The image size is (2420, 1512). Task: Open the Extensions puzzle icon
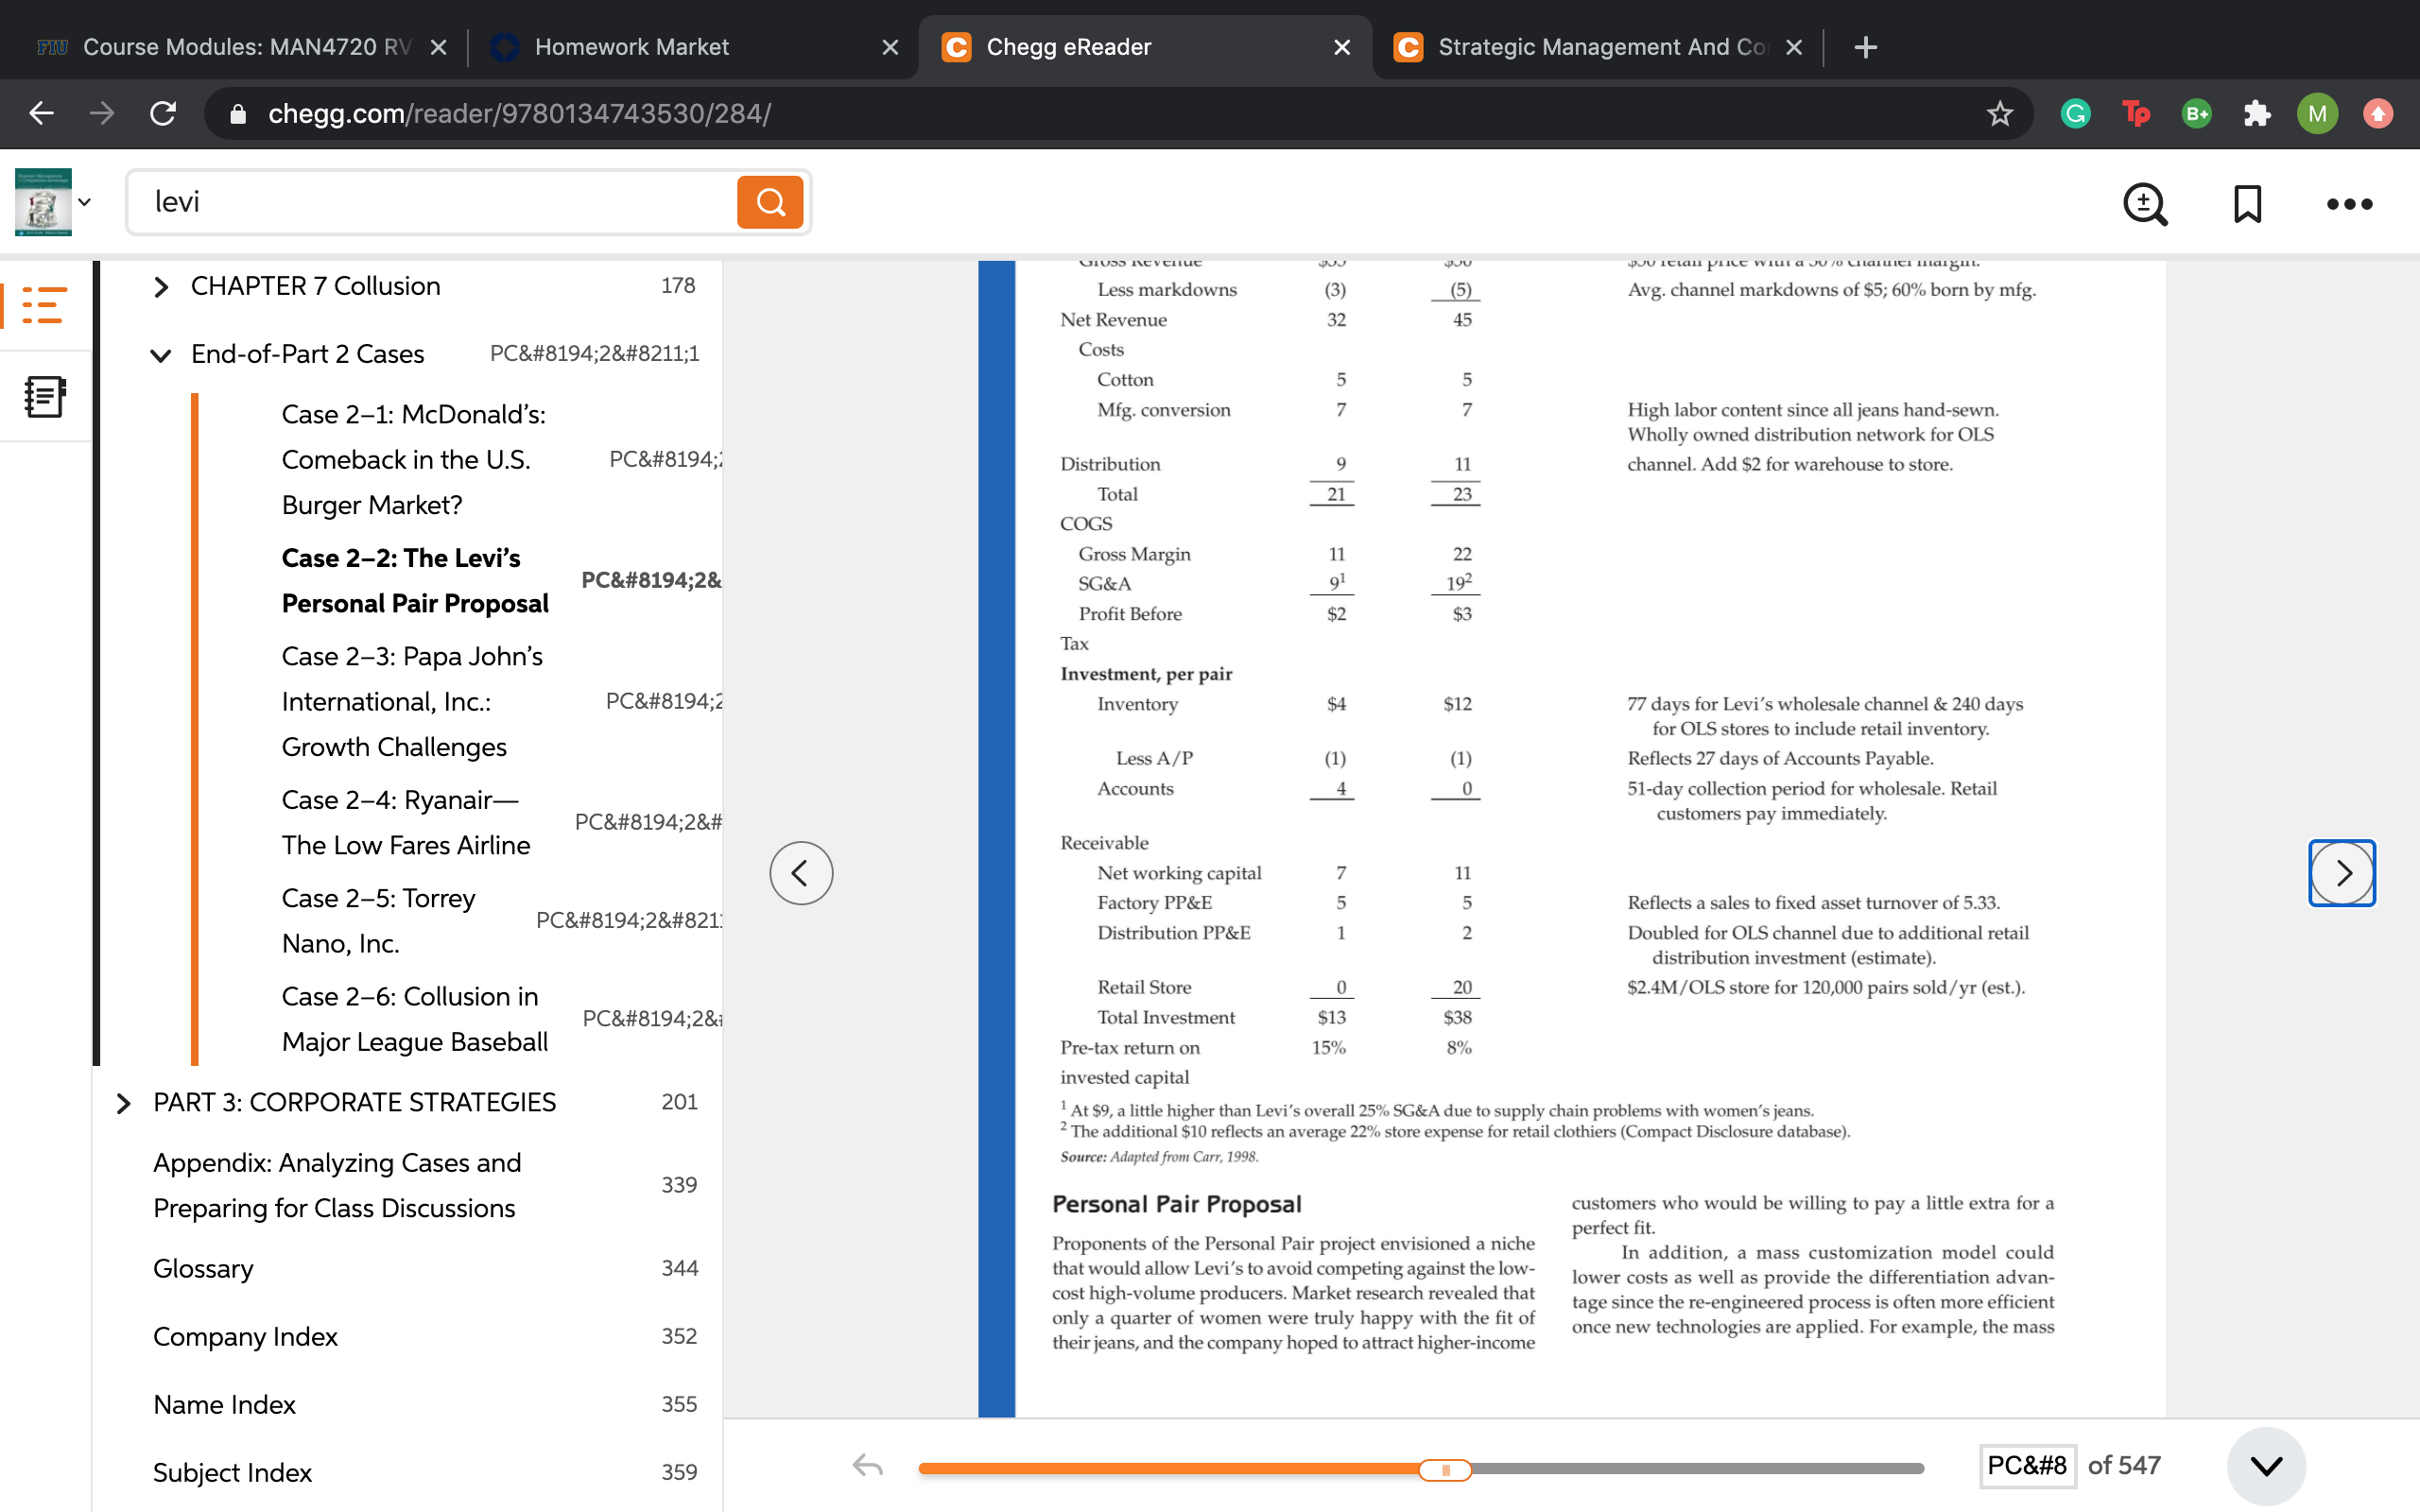2257,113
